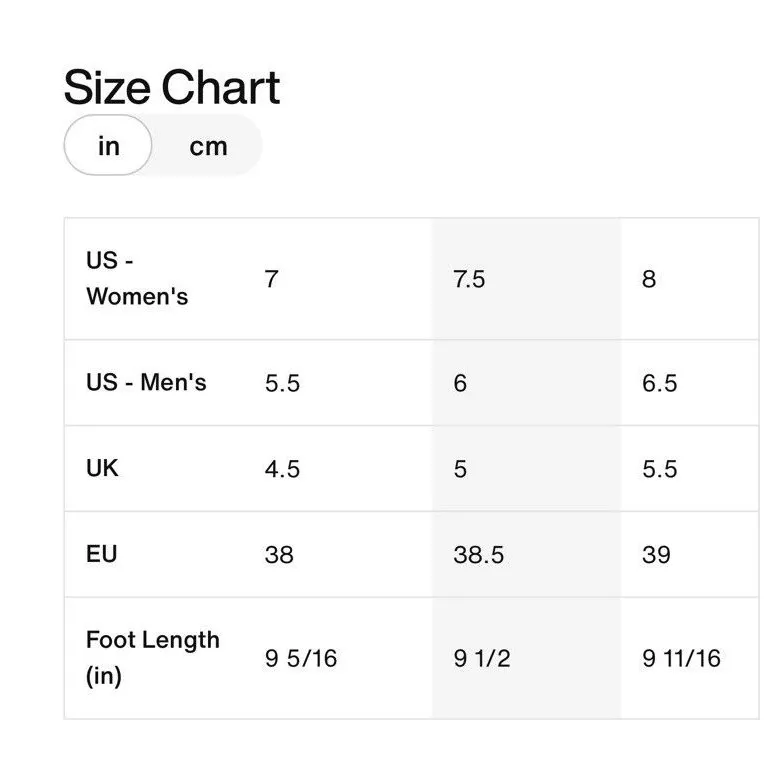This screenshot has height=782, width=782.
Task: Click the US - Men's row label
Action: [146, 382]
